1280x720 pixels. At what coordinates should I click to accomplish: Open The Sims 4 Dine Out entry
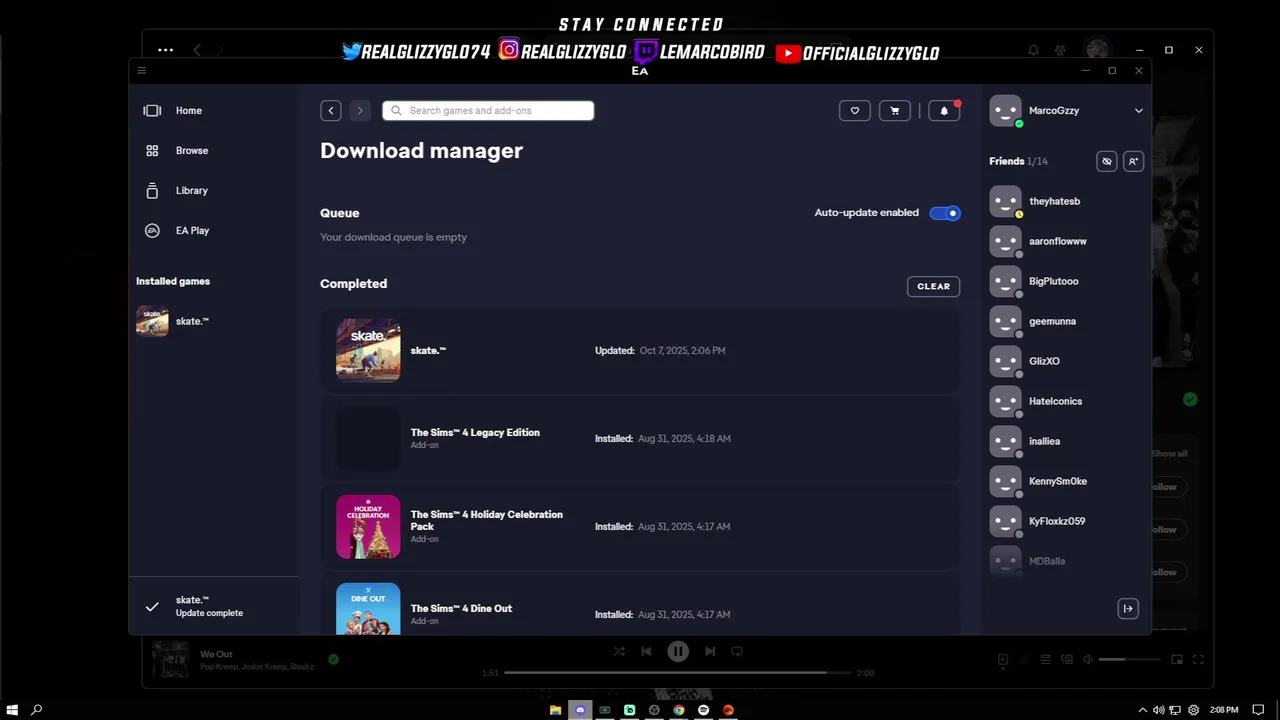point(640,606)
